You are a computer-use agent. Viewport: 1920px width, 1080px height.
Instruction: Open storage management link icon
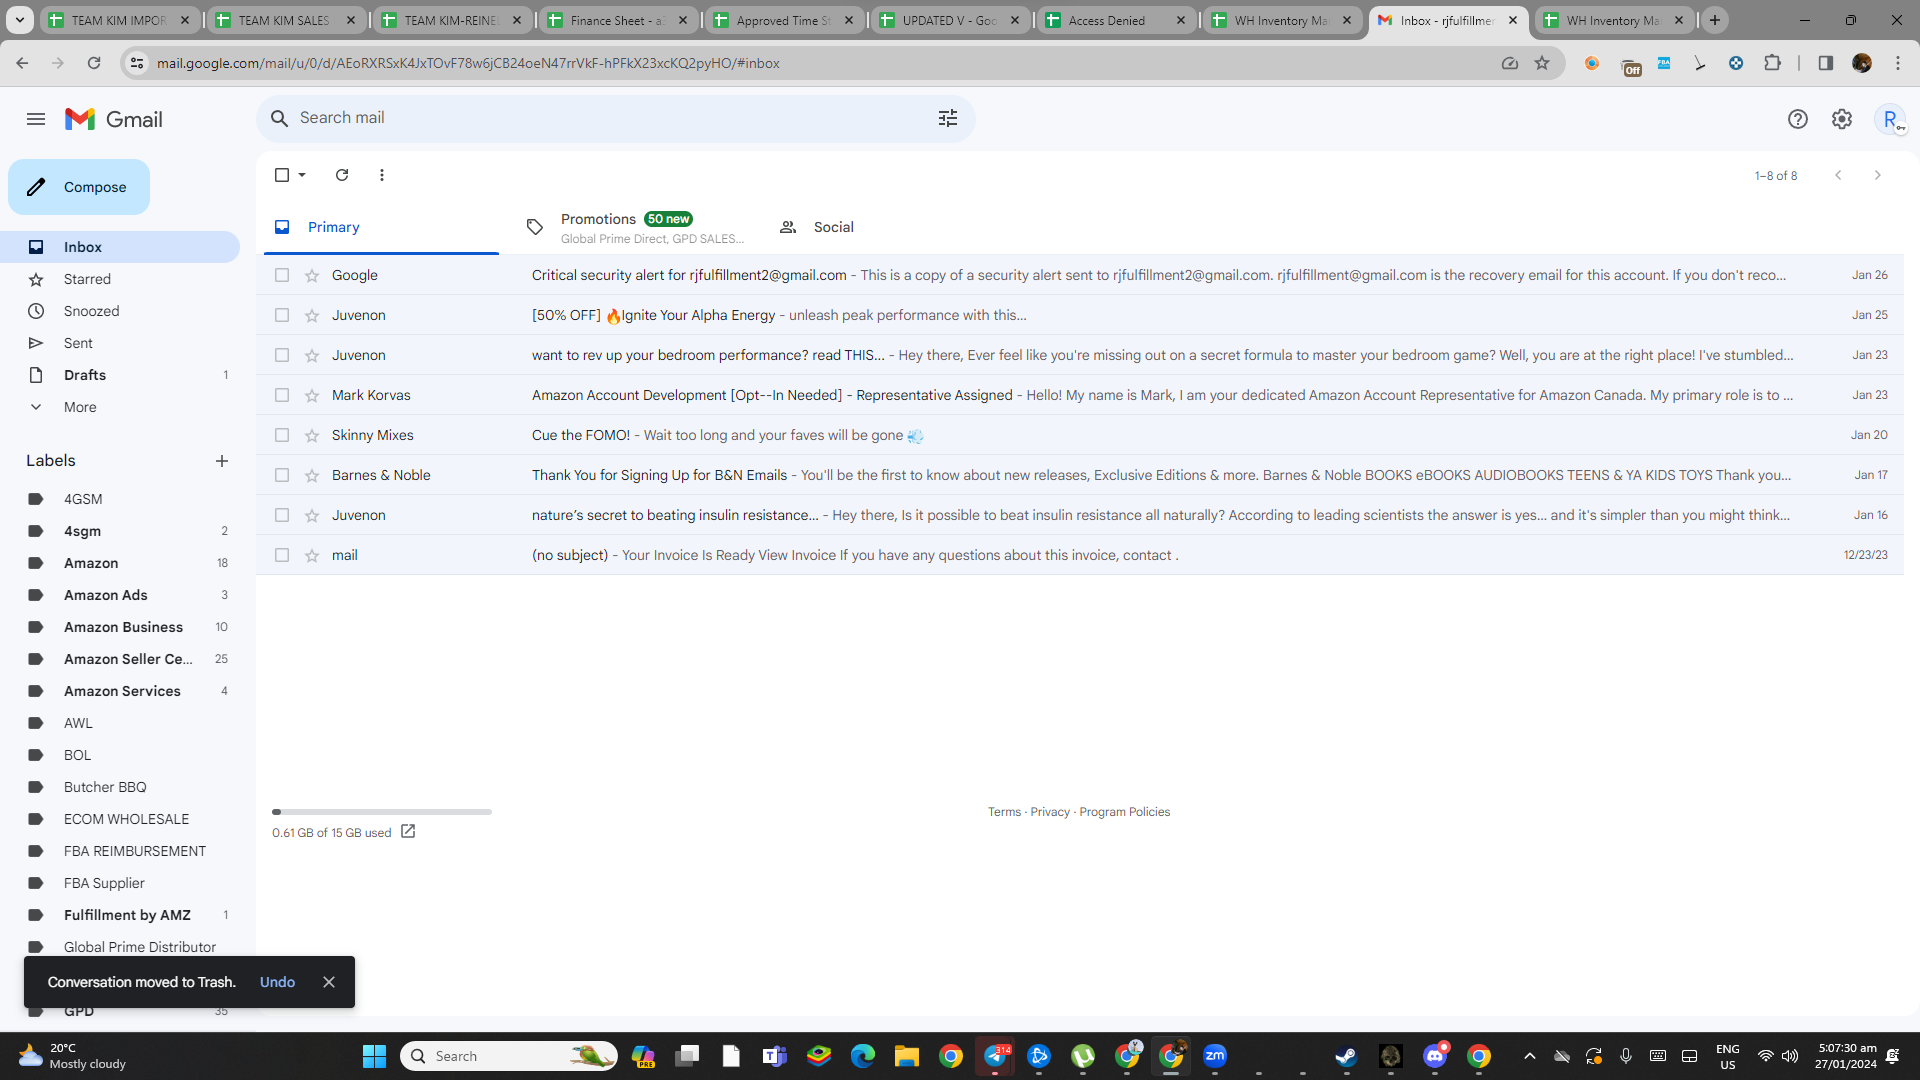(408, 832)
